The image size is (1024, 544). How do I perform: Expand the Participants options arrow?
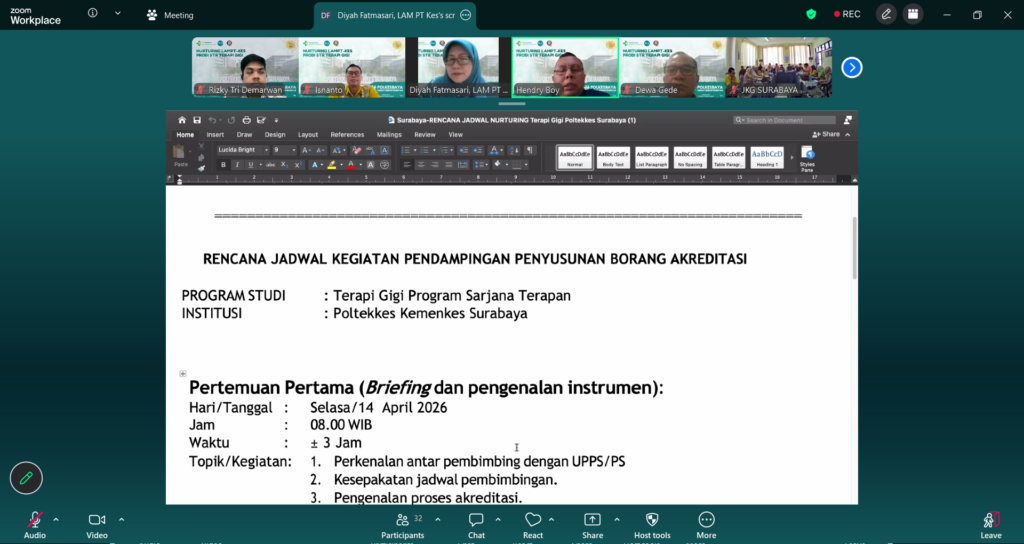(x=438, y=520)
